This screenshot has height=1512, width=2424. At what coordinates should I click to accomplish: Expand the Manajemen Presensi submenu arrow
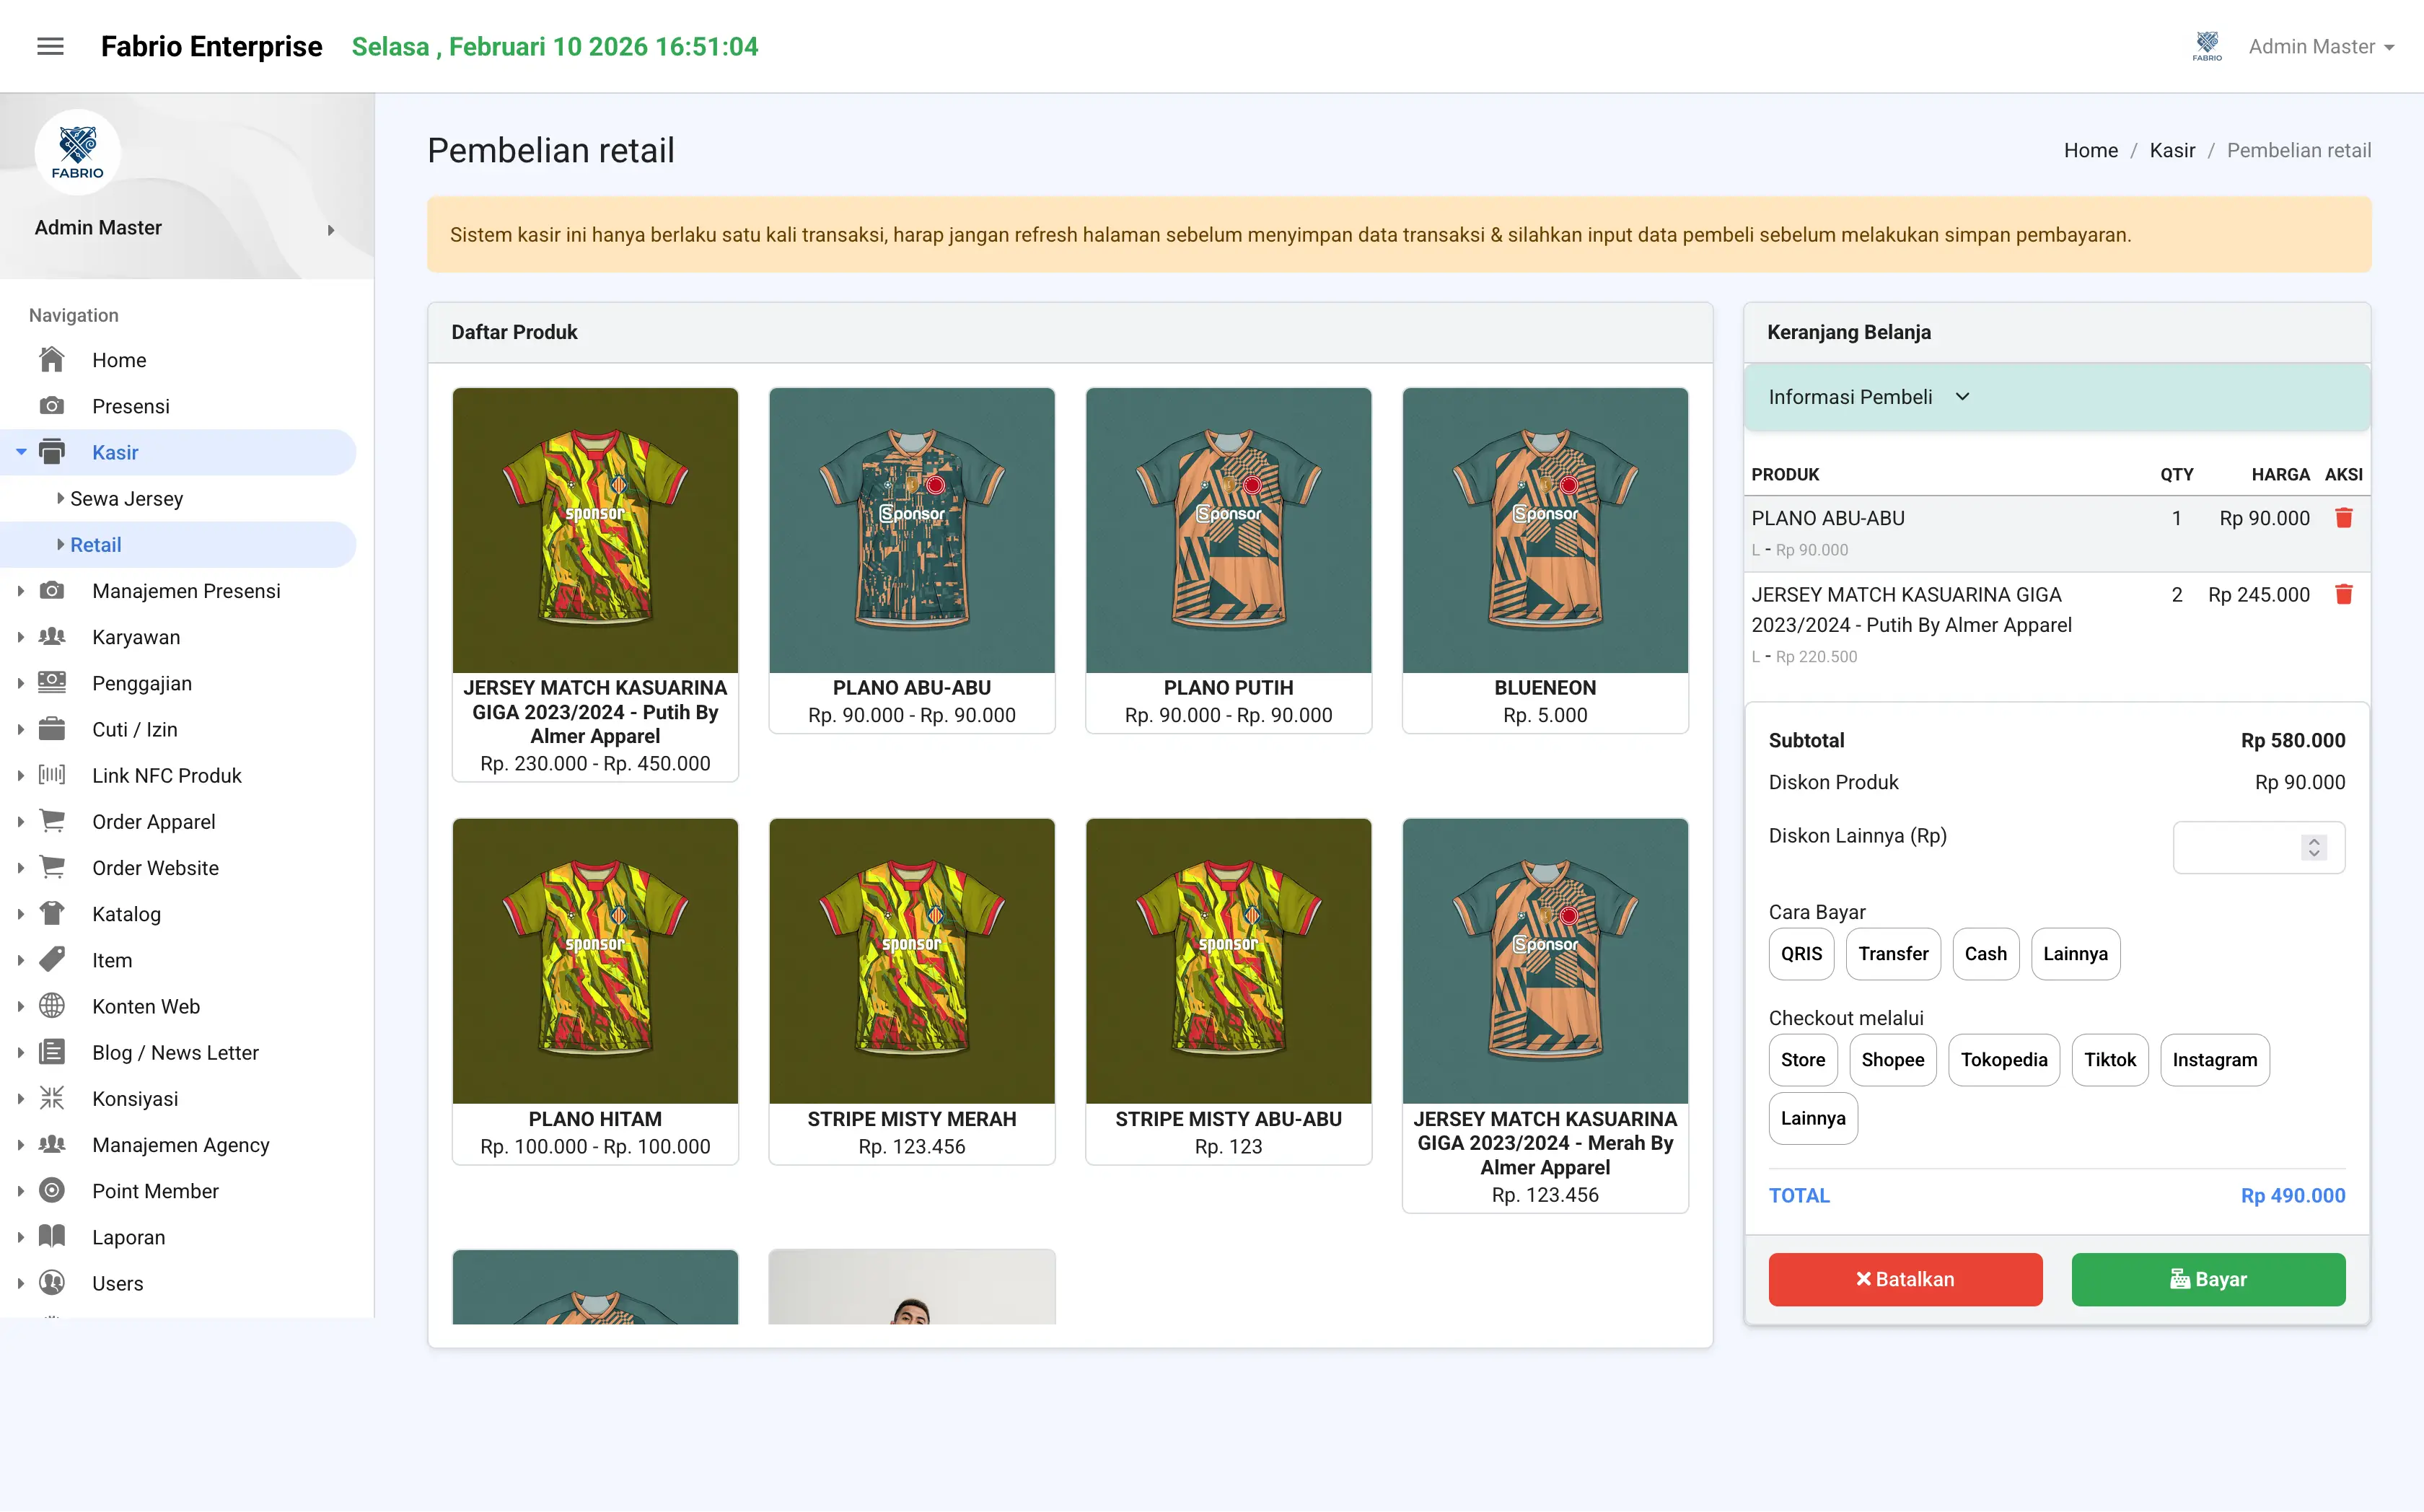coord(21,591)
